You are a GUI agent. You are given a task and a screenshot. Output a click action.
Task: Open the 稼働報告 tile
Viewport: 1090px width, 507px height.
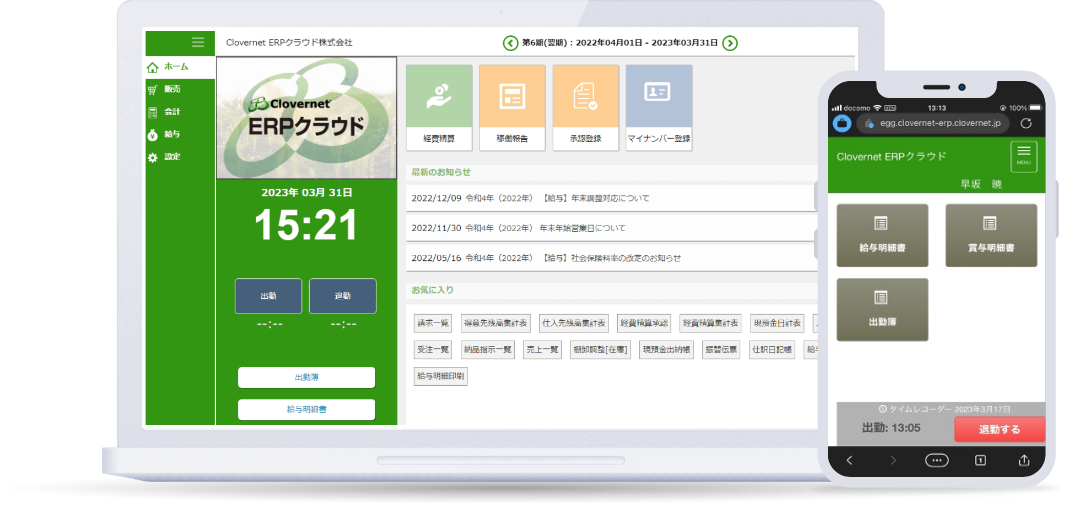(x=512, y=108)
